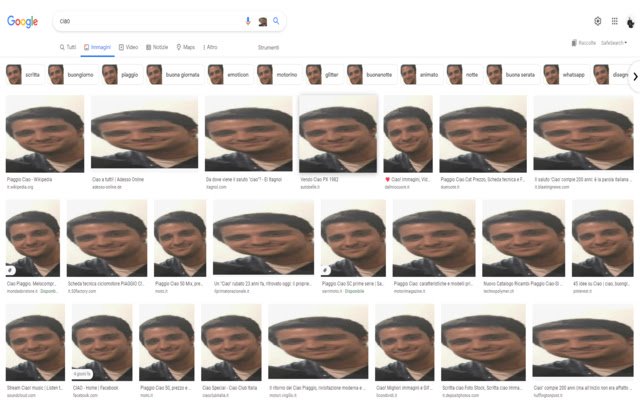This screenshot has height=400, width=640.
Task: Open Vendo Ciao PX 1982 thumbnail
Action: (338, 134)
